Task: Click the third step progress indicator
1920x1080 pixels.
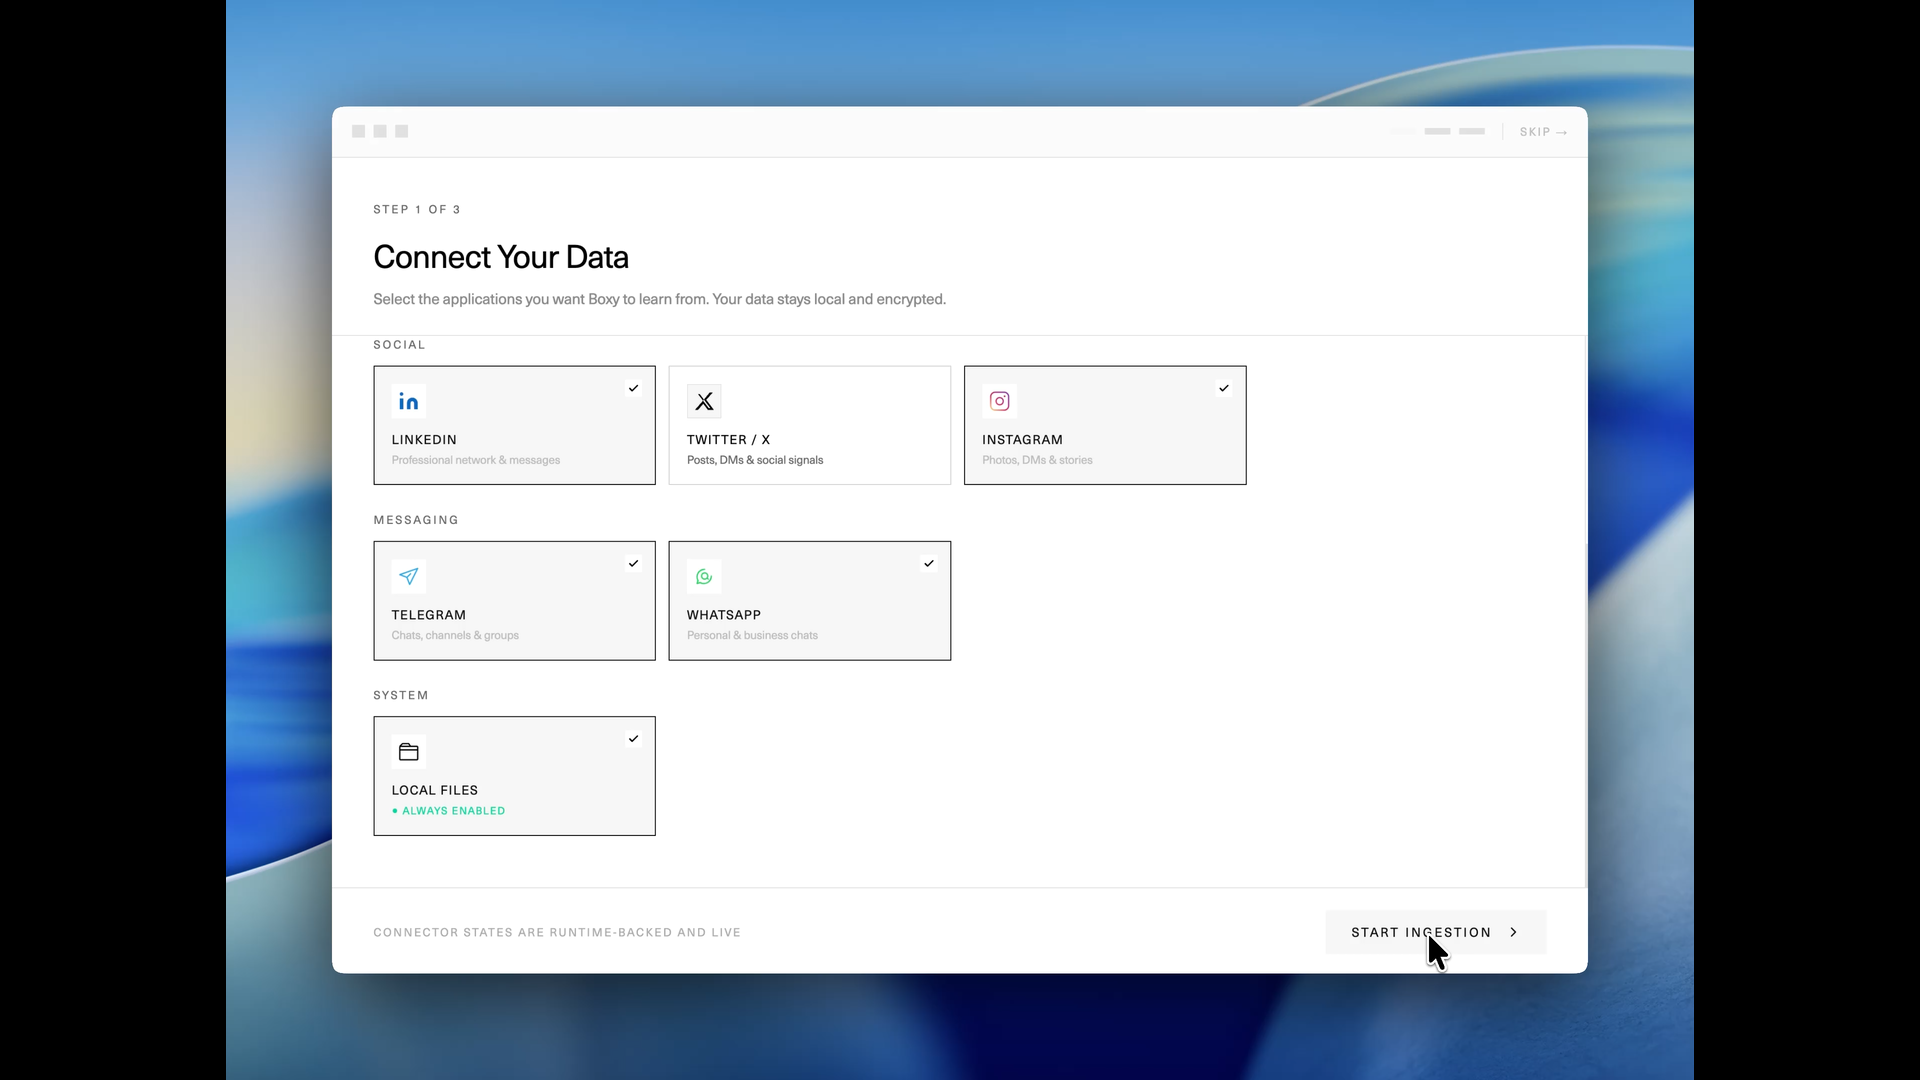Action: click(x=1471, y=131)
